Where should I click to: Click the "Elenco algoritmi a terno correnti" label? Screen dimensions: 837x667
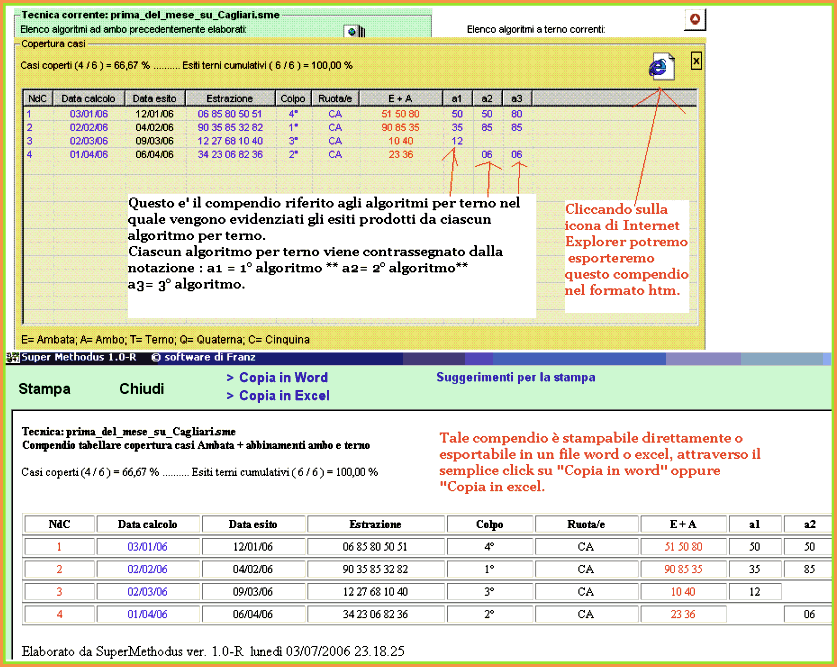click(536, 29)
